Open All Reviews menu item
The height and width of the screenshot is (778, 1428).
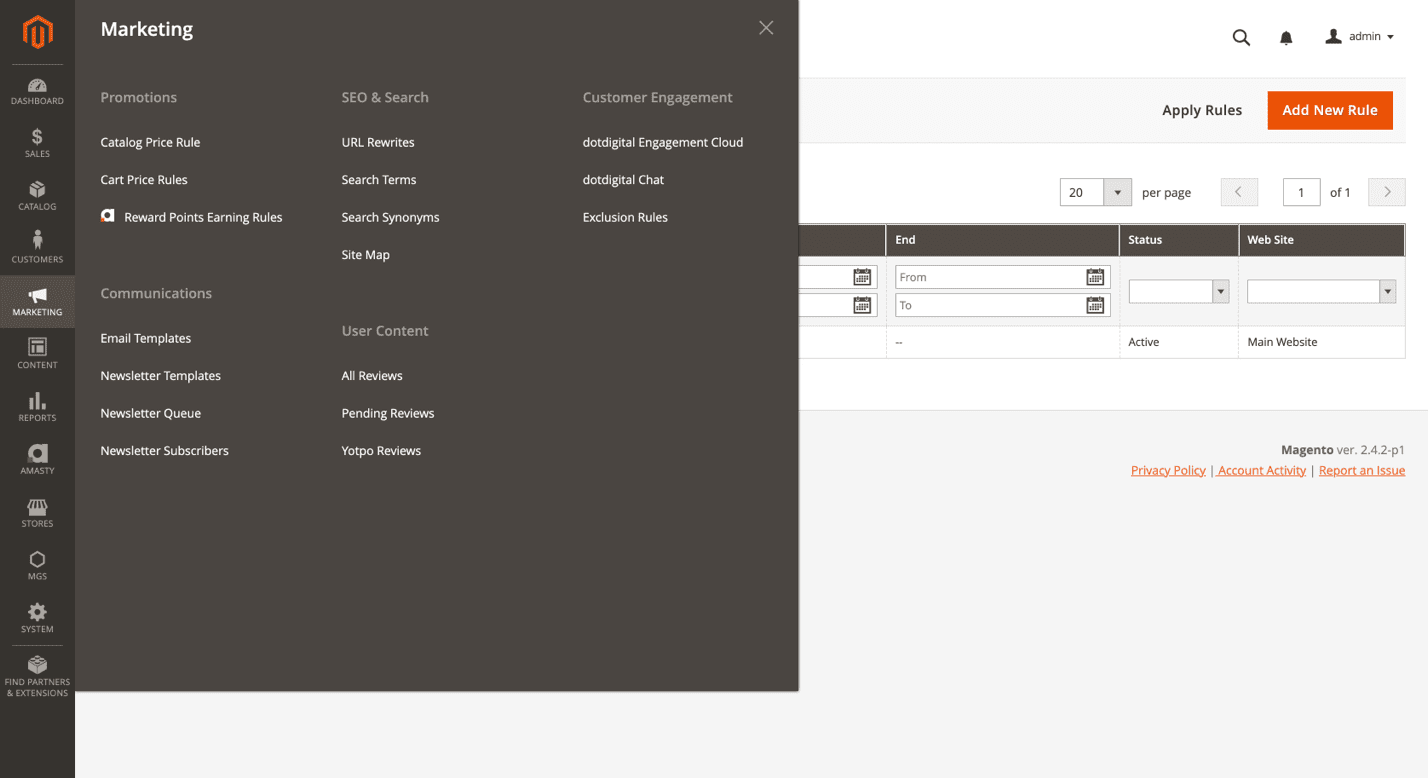coord(372,376)
